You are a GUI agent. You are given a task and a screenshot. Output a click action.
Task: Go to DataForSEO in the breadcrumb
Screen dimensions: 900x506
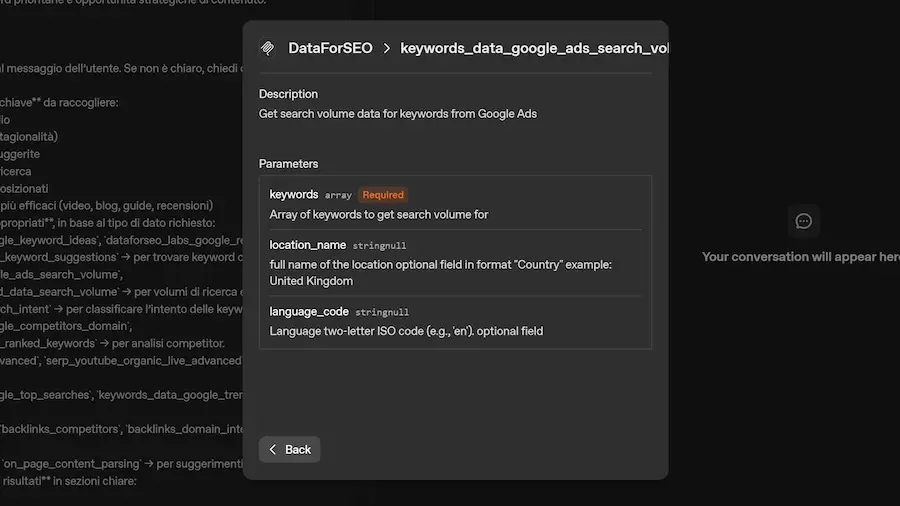330,48
